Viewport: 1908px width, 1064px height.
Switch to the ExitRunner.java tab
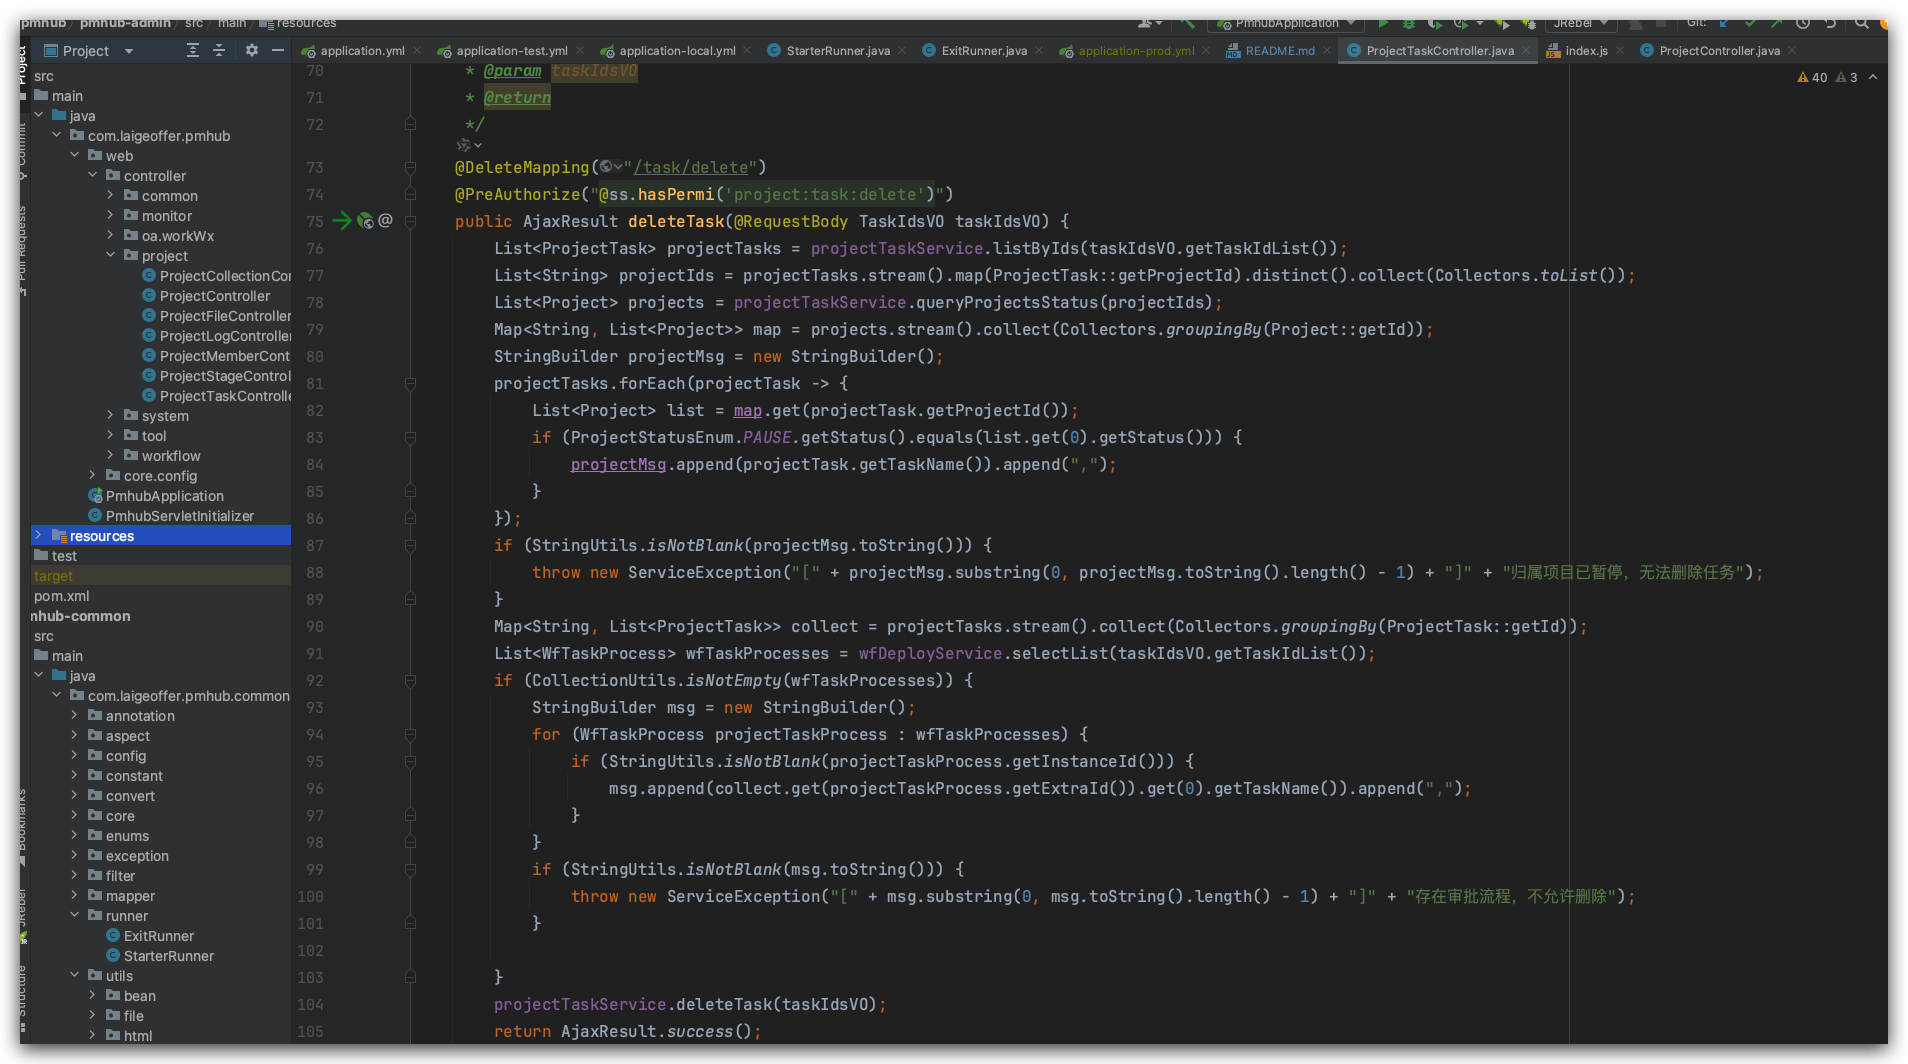pyautogui.click(x=983, y=51)
